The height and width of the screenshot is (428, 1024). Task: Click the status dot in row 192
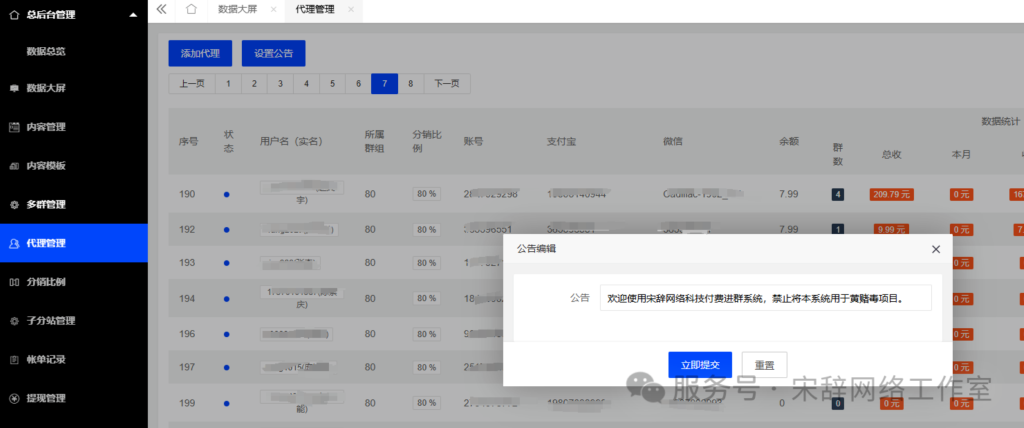coord(226,229)
